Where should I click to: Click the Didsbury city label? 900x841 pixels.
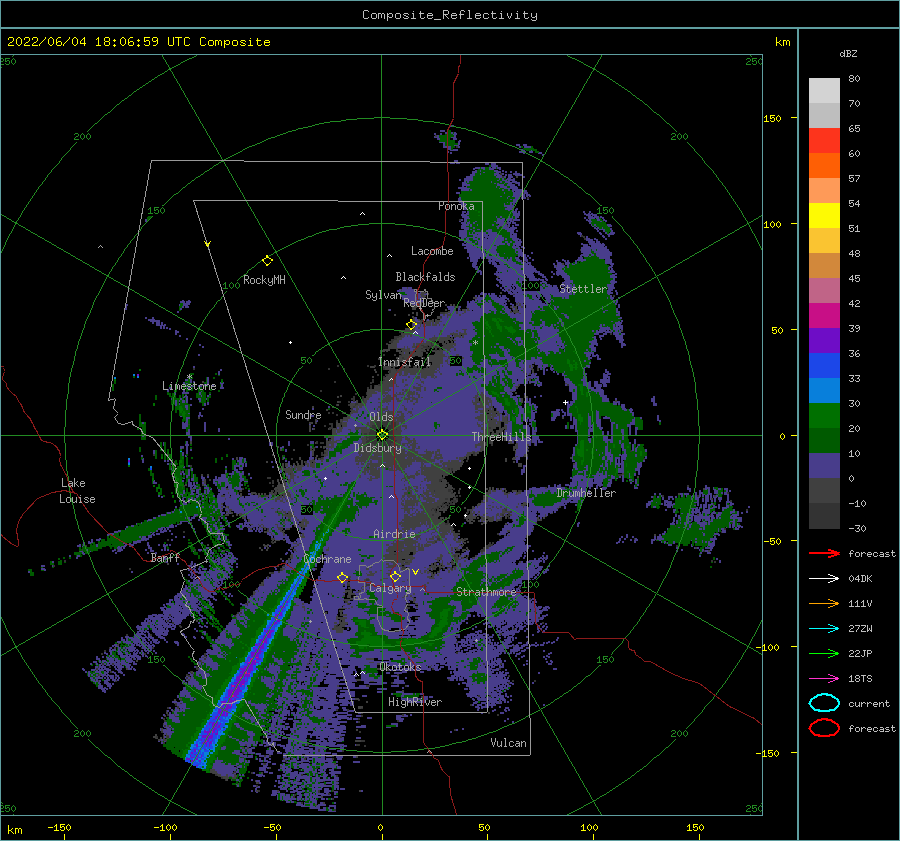(378, 448)
